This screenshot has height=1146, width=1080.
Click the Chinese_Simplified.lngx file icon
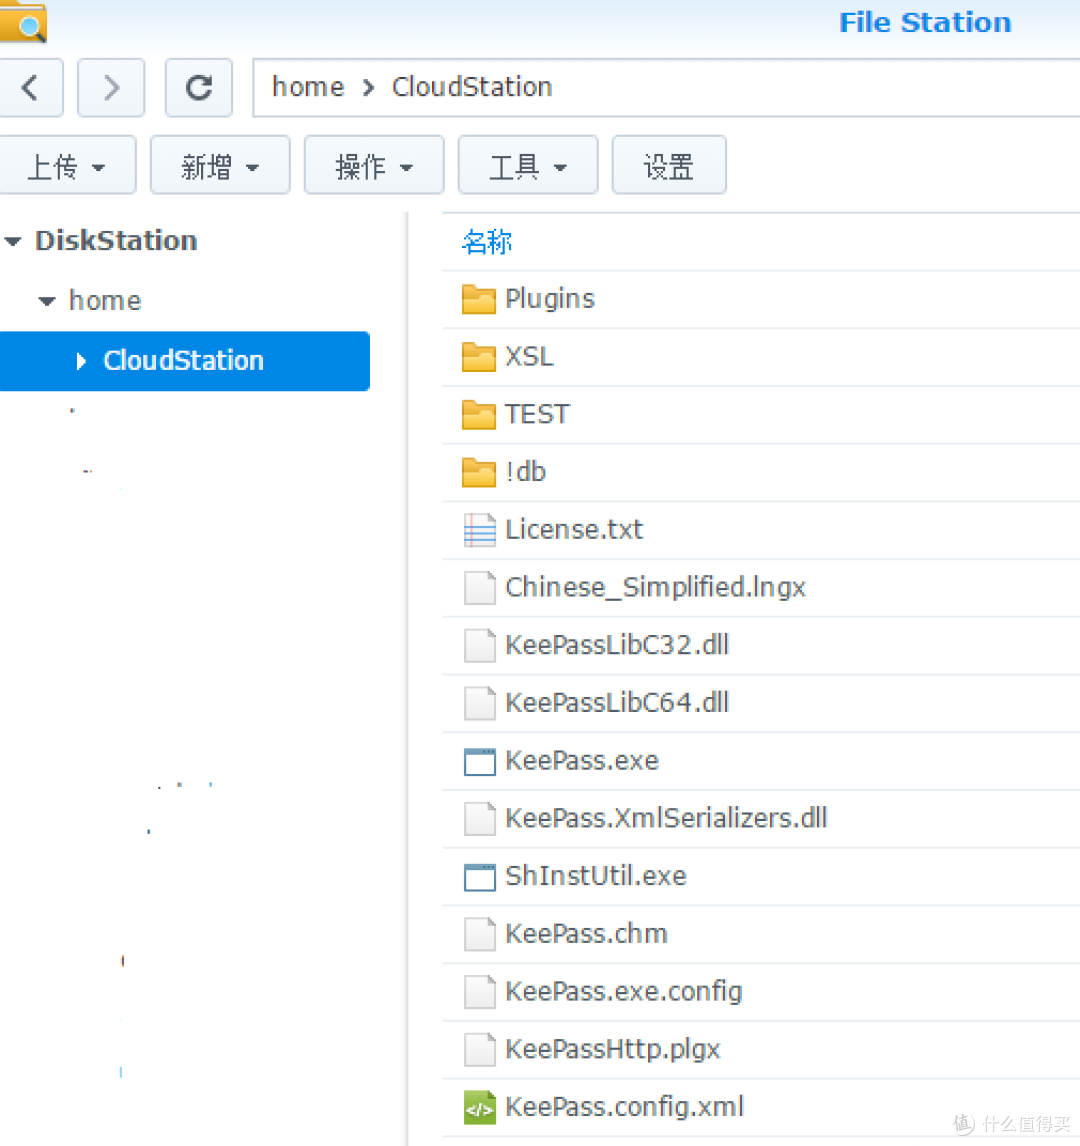click(x=480, y=588)
